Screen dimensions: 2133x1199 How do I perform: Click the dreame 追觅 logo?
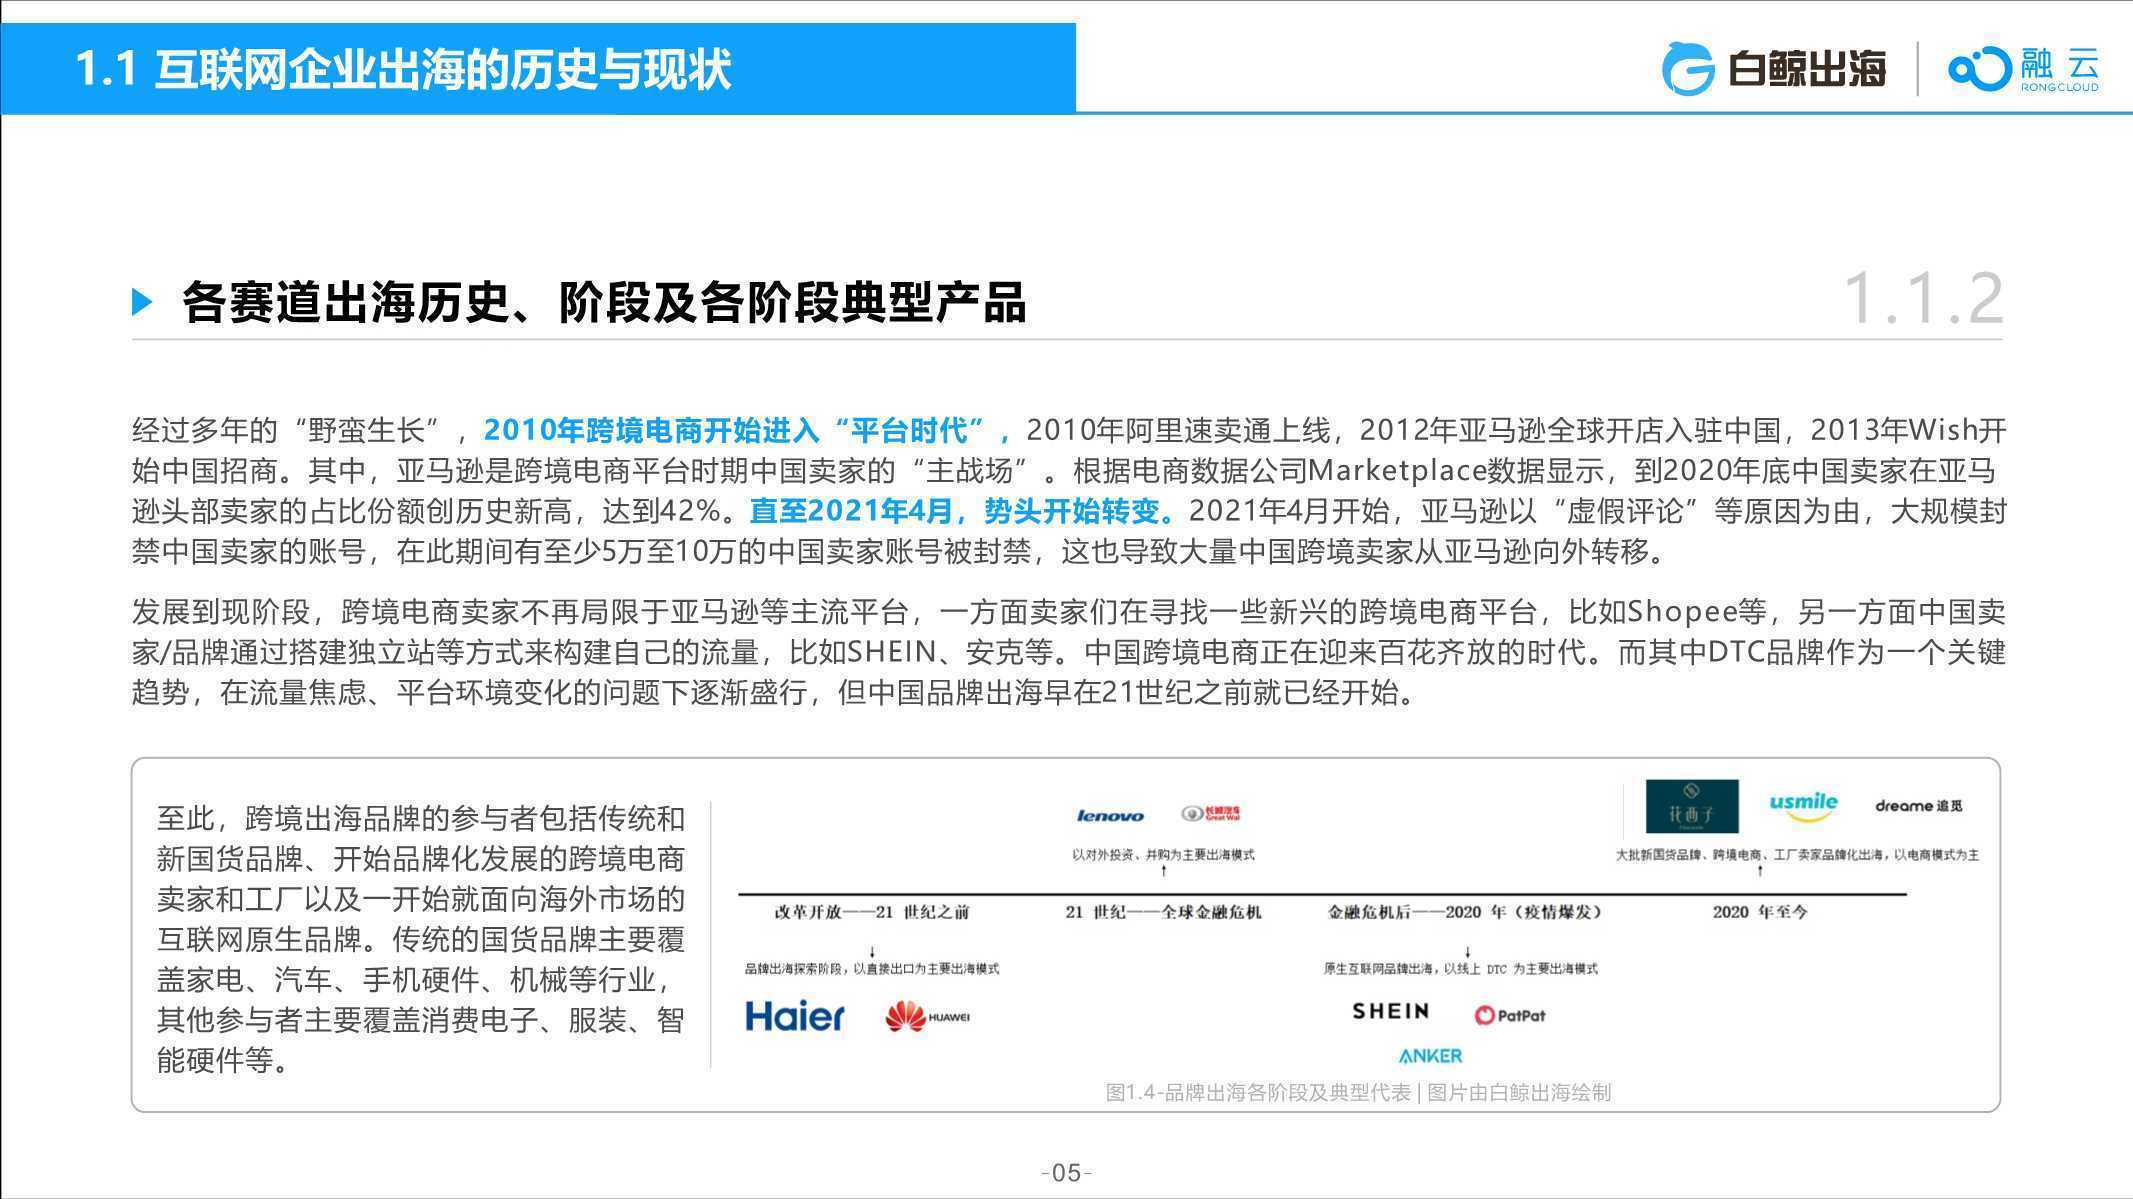pos(1918,806)
